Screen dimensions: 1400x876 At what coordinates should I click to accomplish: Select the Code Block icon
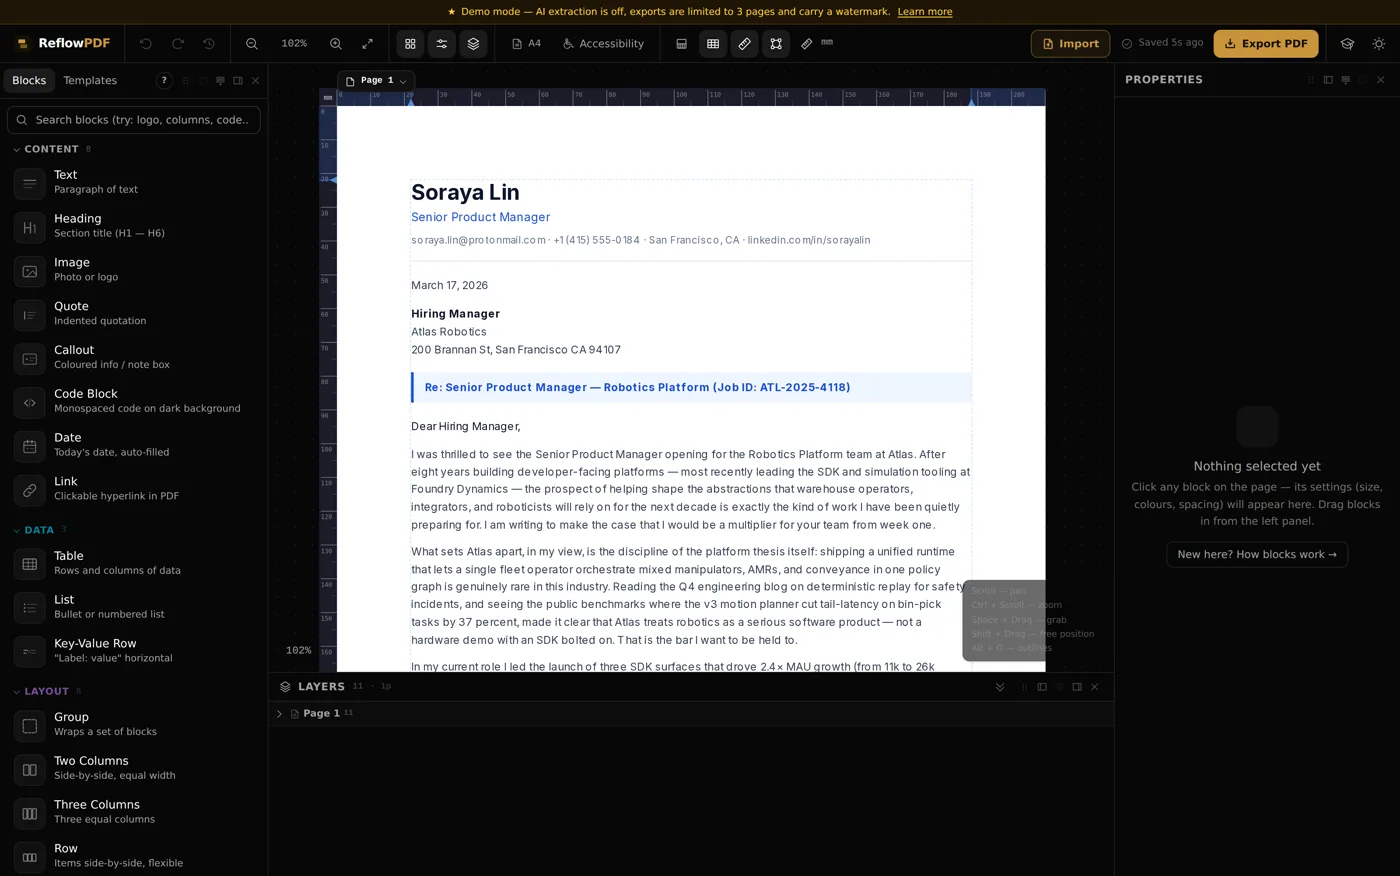point(30,403)
